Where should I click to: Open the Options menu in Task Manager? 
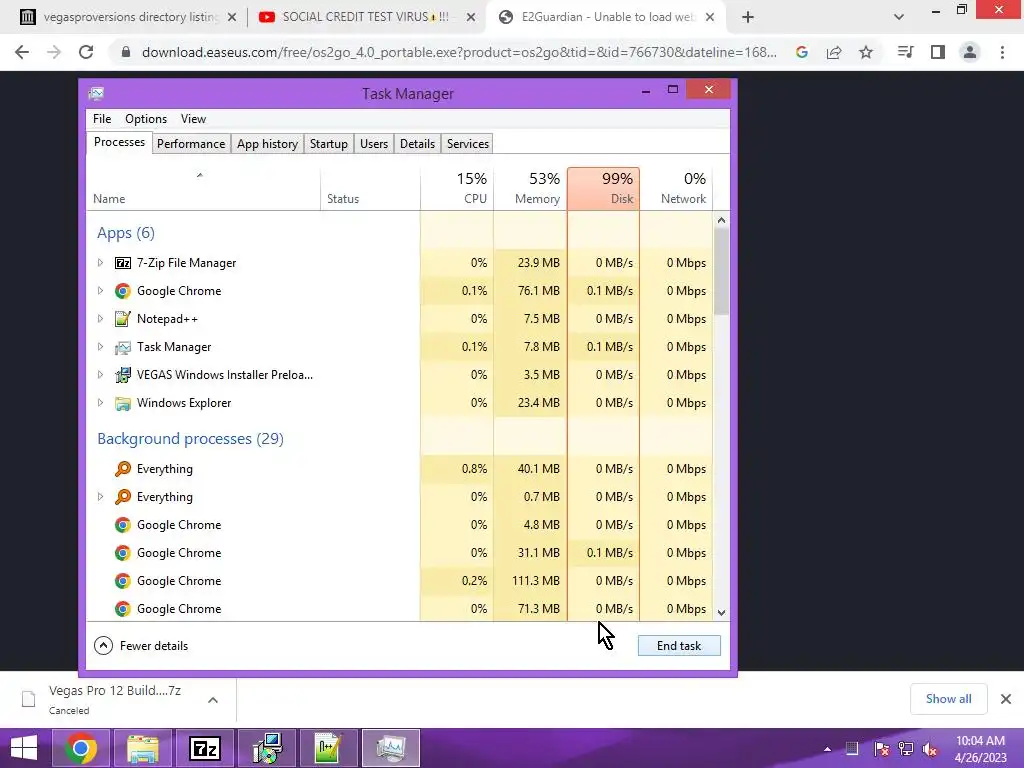tap(146, 119)
